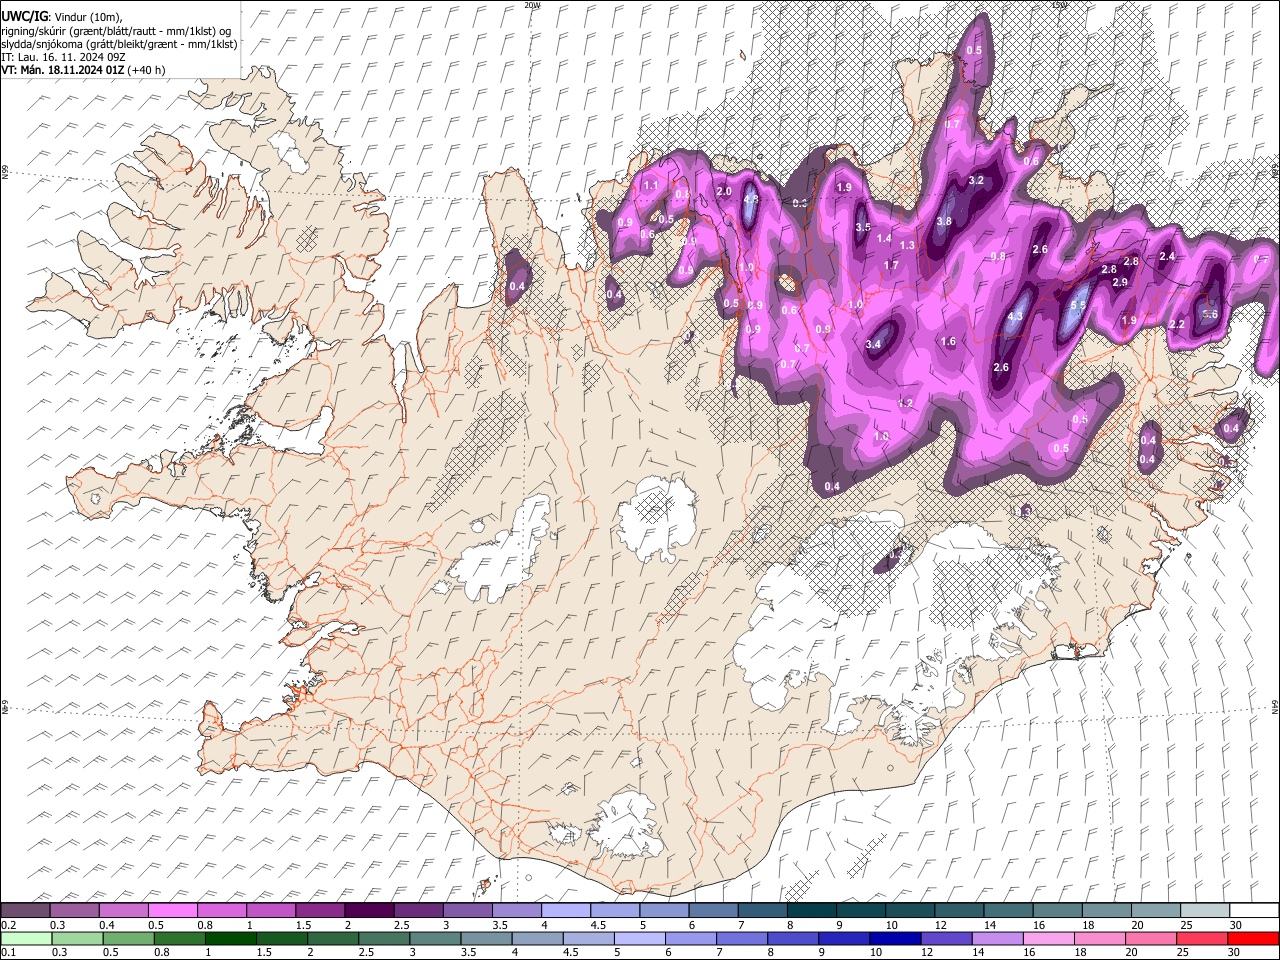Click the "(+40 h)" forecast offset
1280x960 pixels.
coord(146,70)
